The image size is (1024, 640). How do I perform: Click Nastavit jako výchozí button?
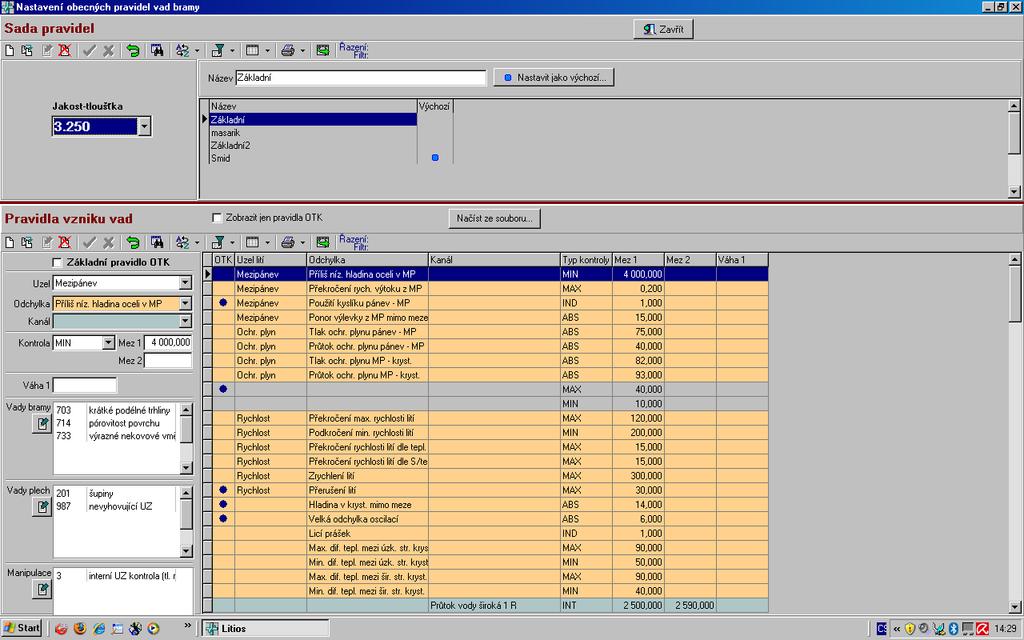click(x=554, y=78)
